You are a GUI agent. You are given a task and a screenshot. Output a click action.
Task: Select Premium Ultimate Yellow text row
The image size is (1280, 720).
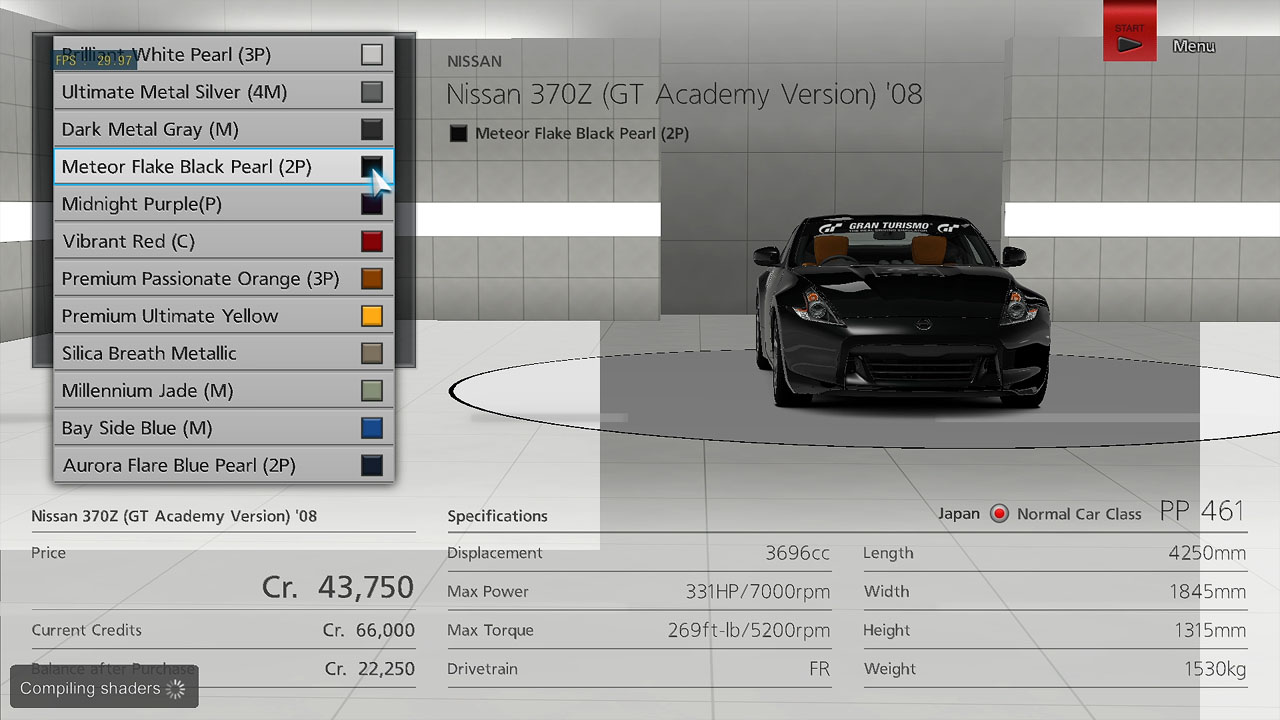[x=224, y=316]
